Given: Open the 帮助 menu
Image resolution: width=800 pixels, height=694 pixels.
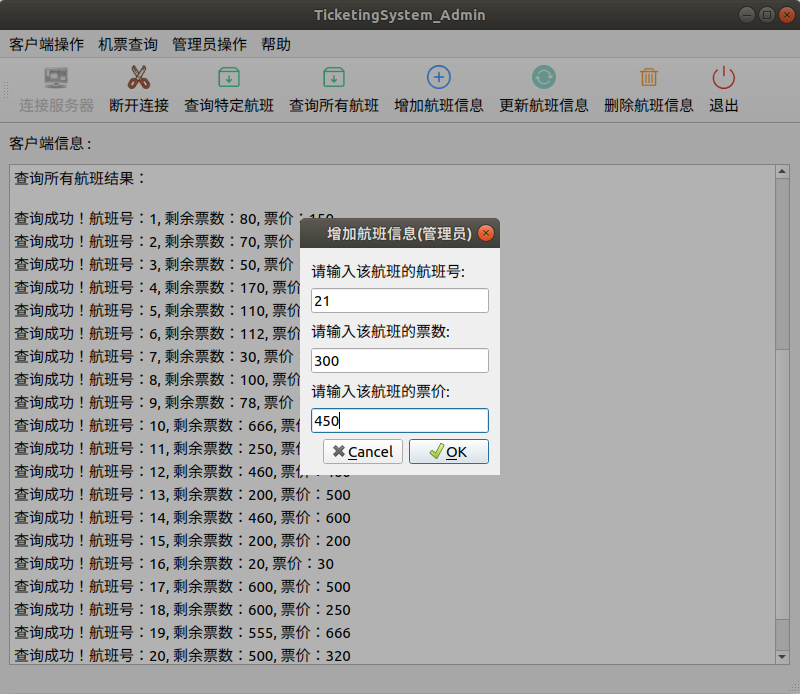Looking at the screenshot, I should coord(276,44).
